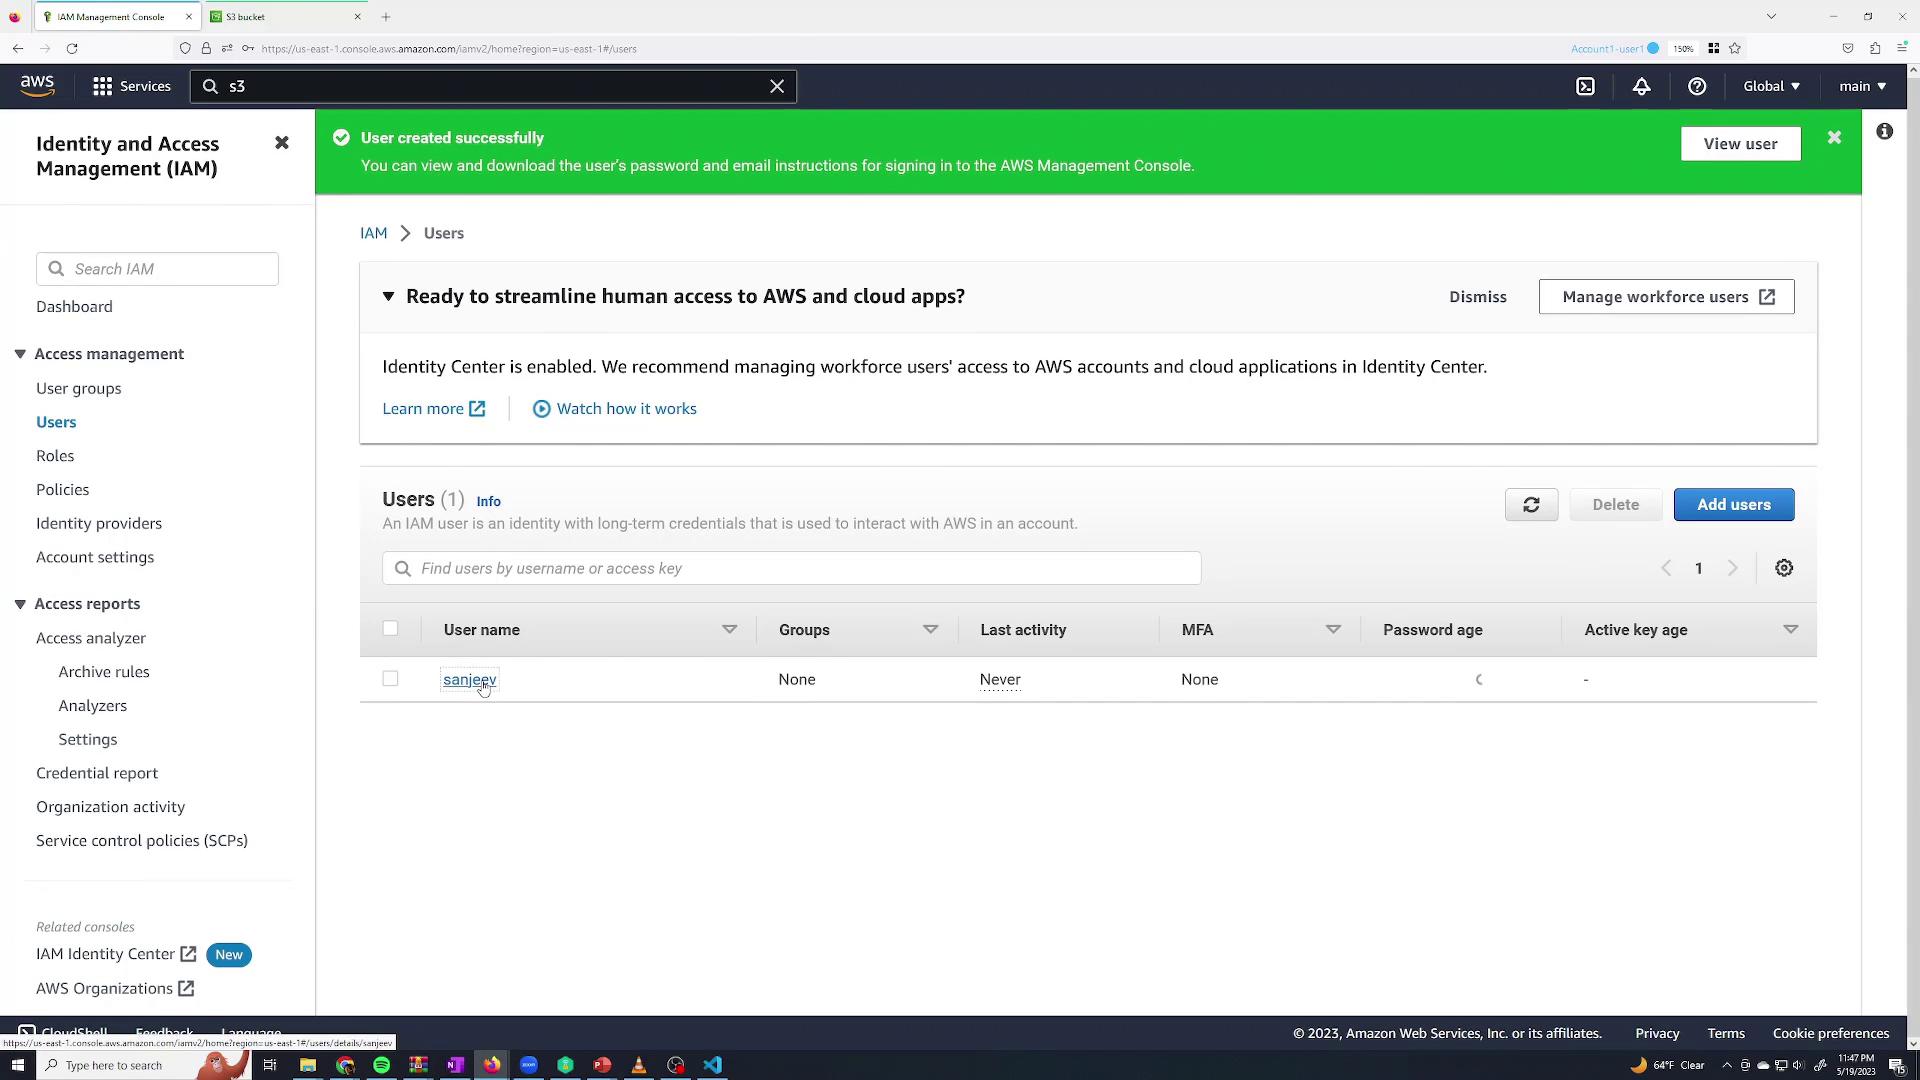Open the sanjeev user link

point(469,680)
